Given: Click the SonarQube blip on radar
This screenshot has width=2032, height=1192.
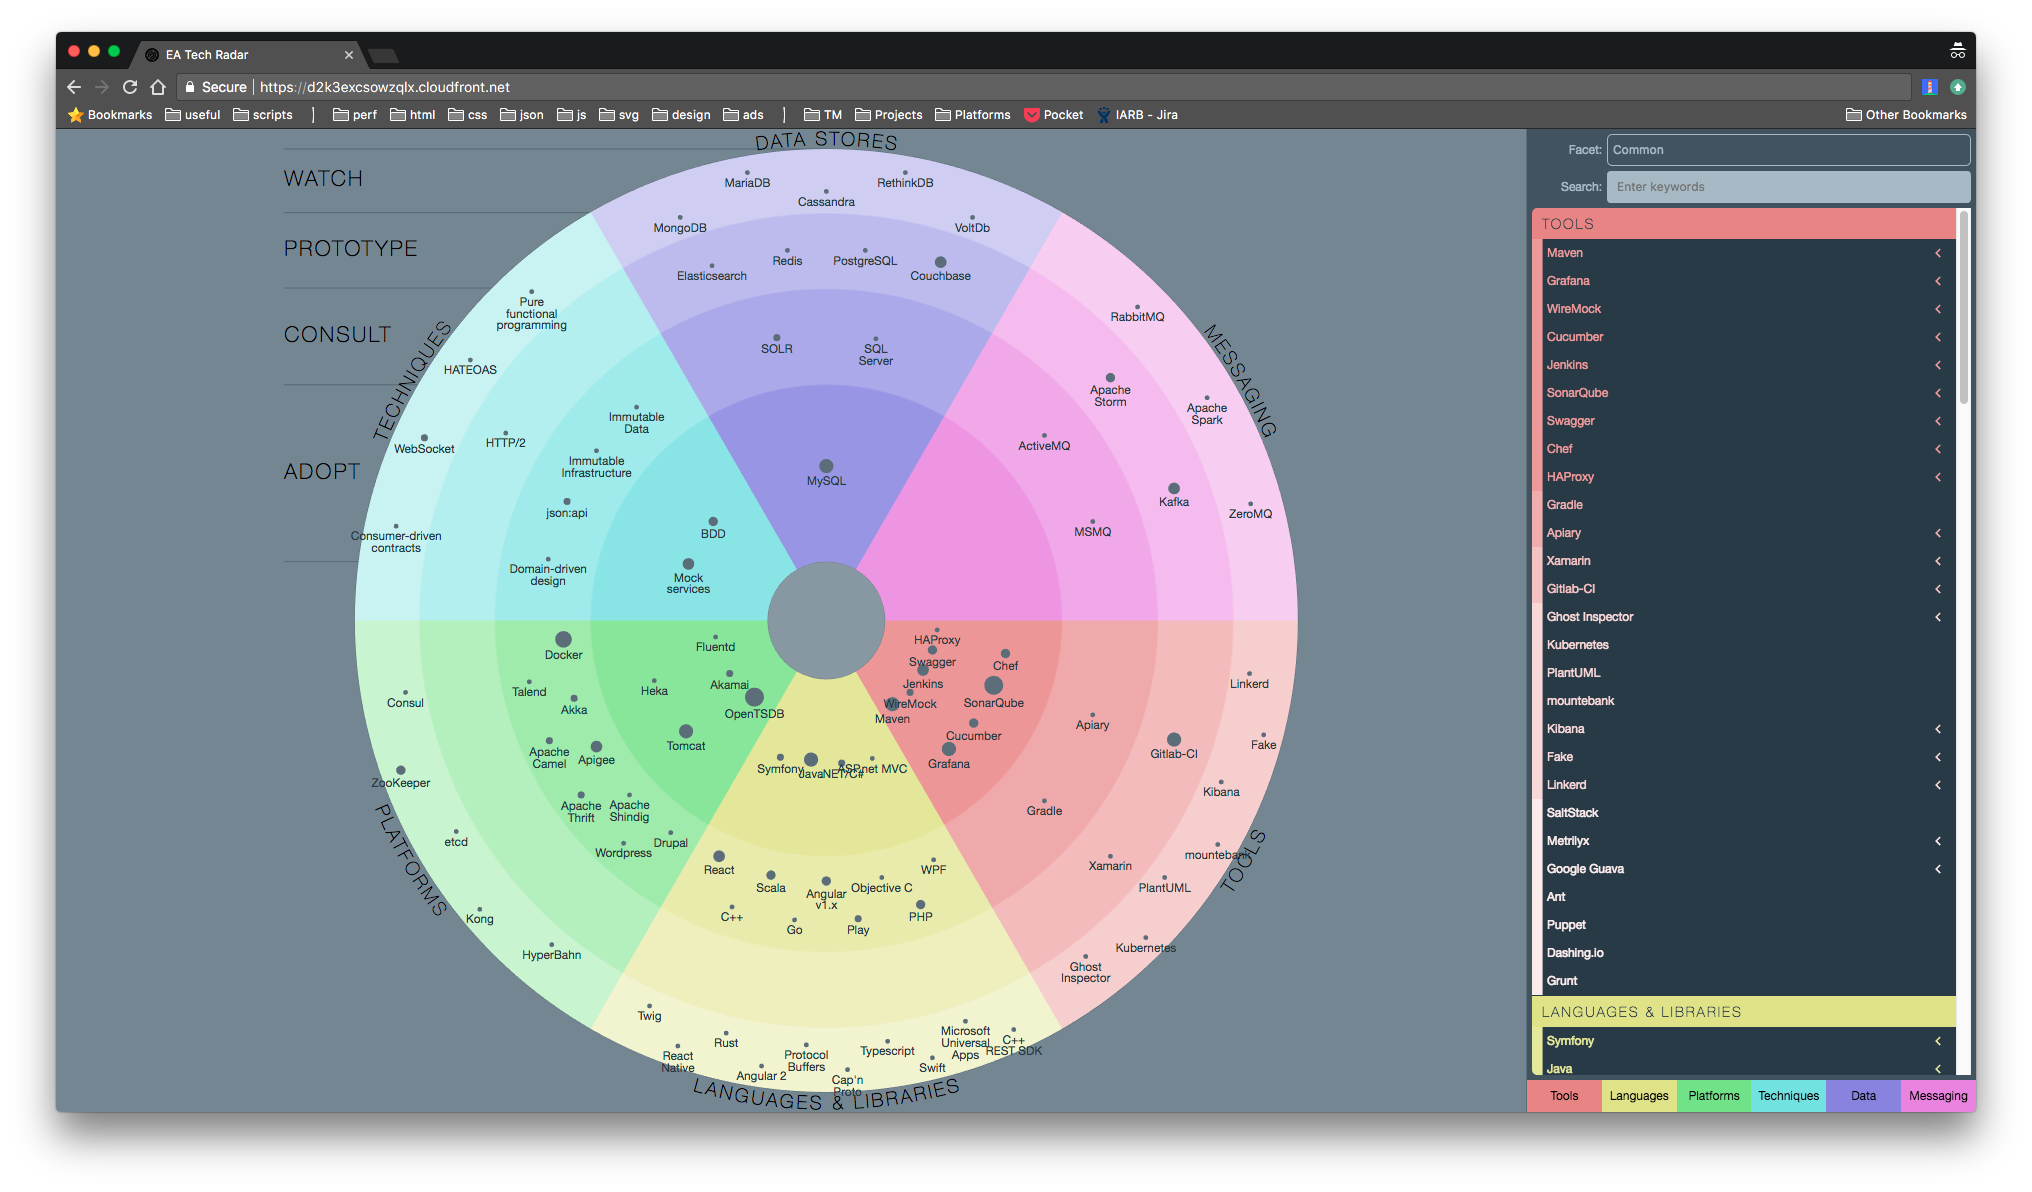Looking at the screenshot, I should tap(993, 685).
